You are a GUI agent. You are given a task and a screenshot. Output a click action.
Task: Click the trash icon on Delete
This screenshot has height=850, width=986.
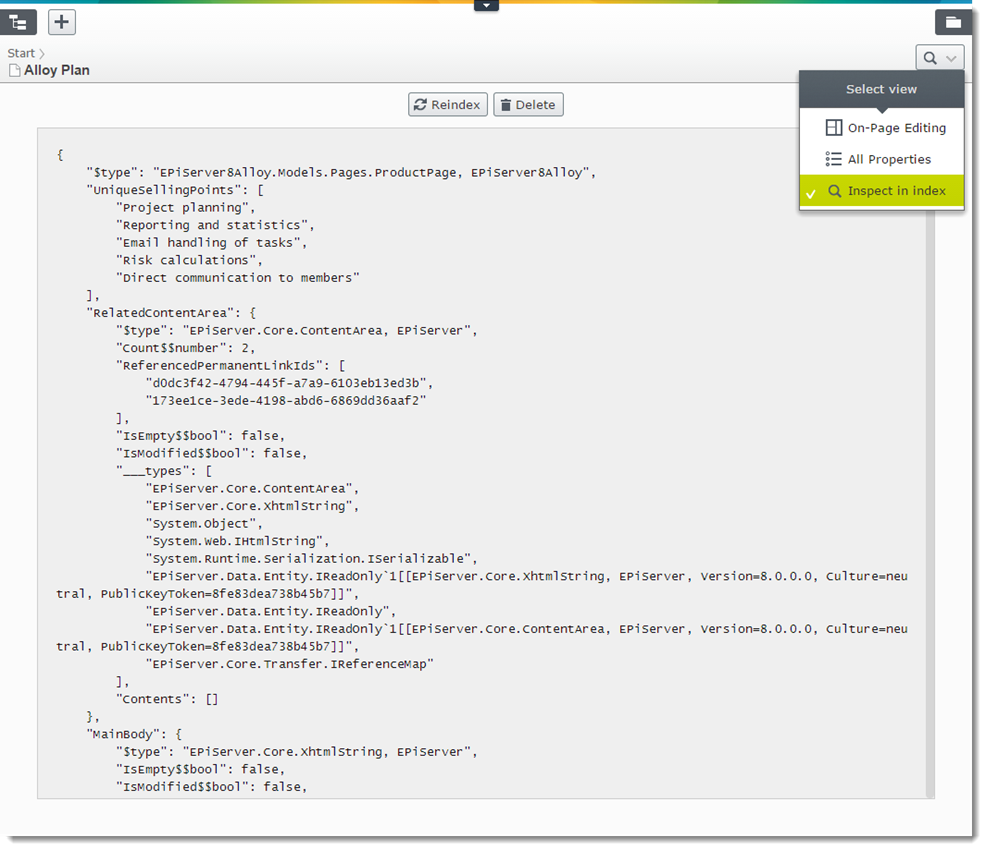point(506,105)
